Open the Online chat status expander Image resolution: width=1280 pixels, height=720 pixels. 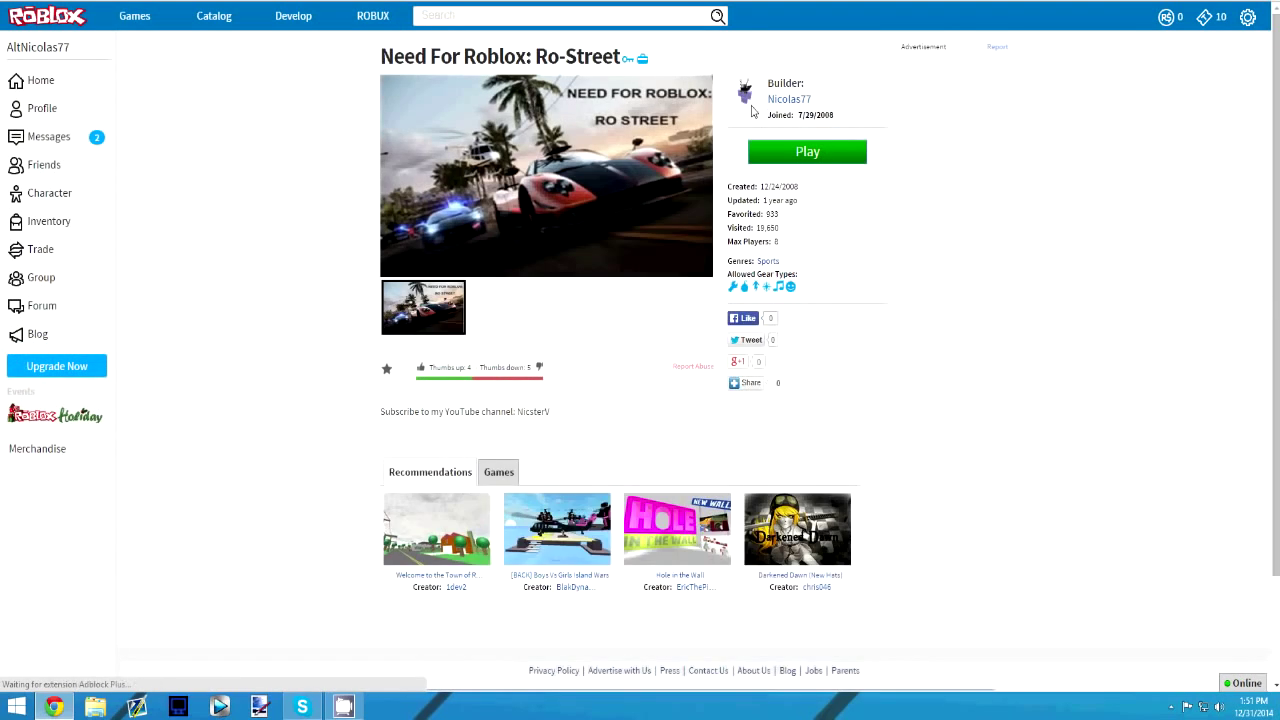coord(1243,684)
